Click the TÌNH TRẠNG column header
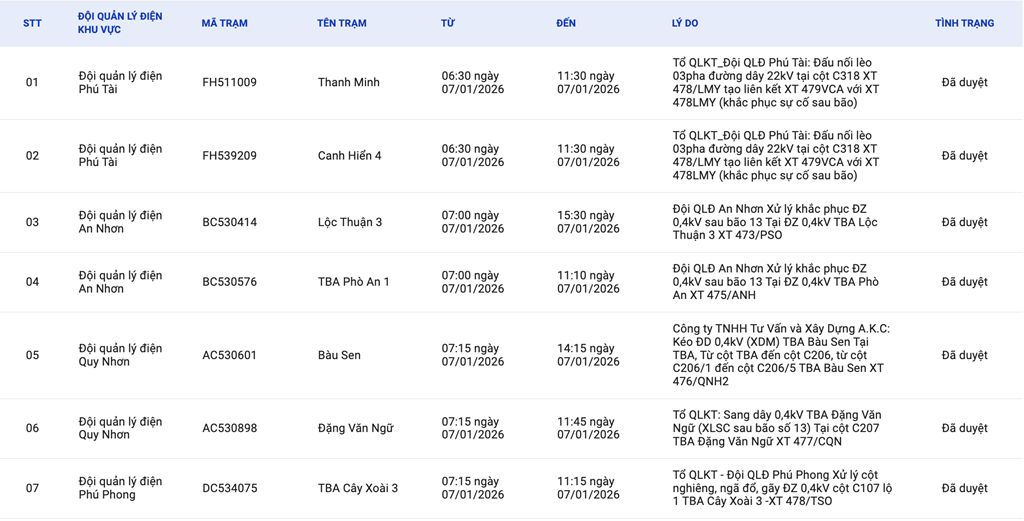 pos(964,23)
